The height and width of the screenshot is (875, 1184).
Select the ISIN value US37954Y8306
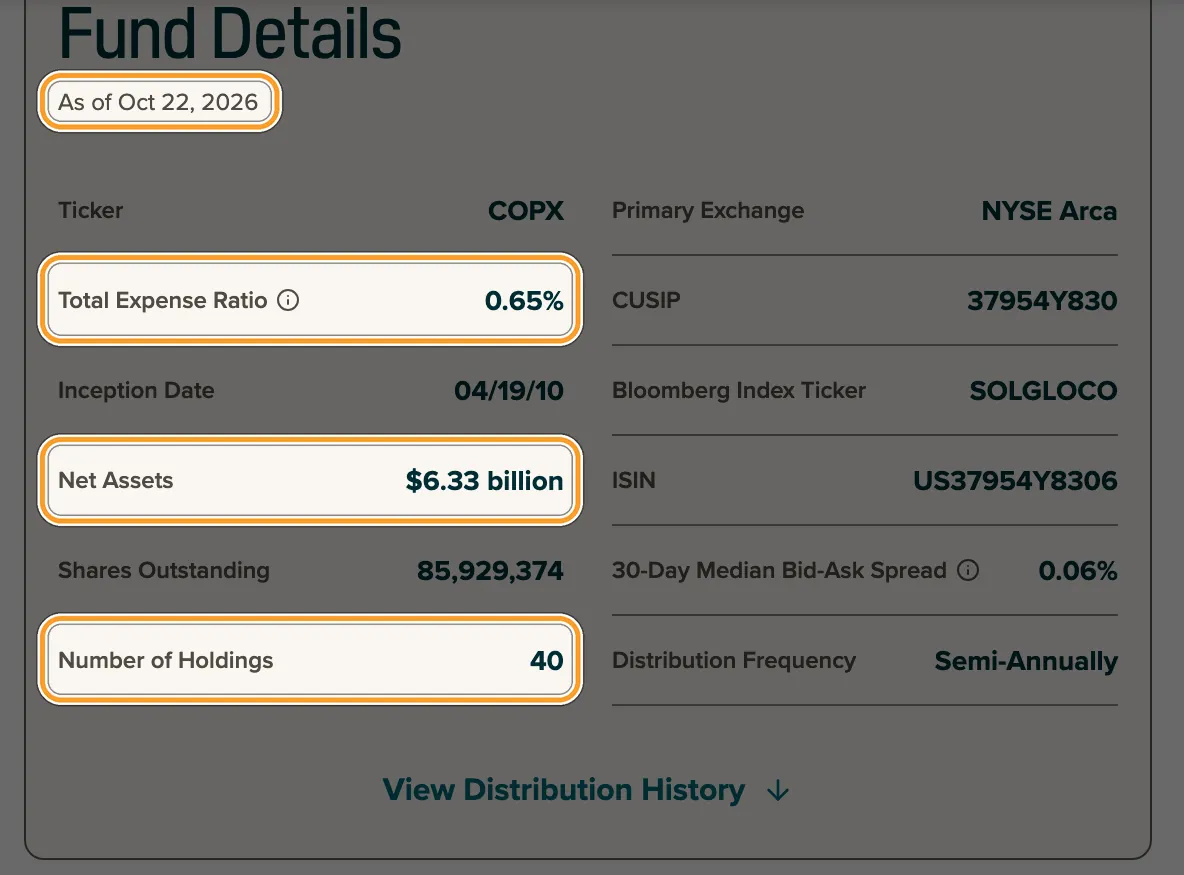click(x=1015, y=481)
